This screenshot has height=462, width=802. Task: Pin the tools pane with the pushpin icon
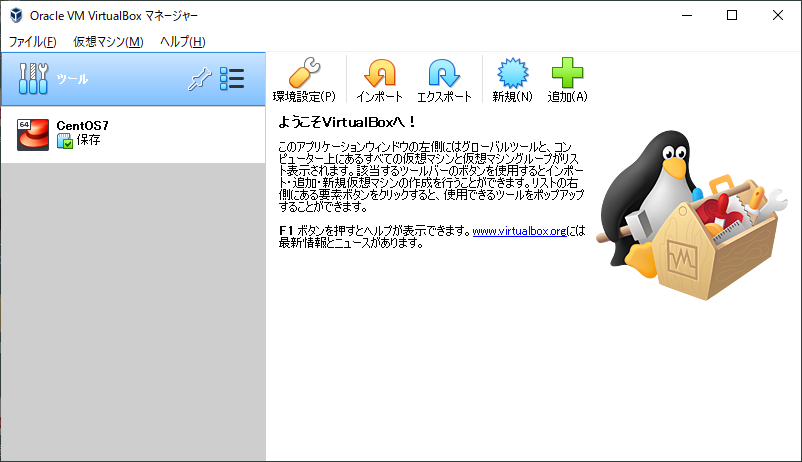[199, 79]
